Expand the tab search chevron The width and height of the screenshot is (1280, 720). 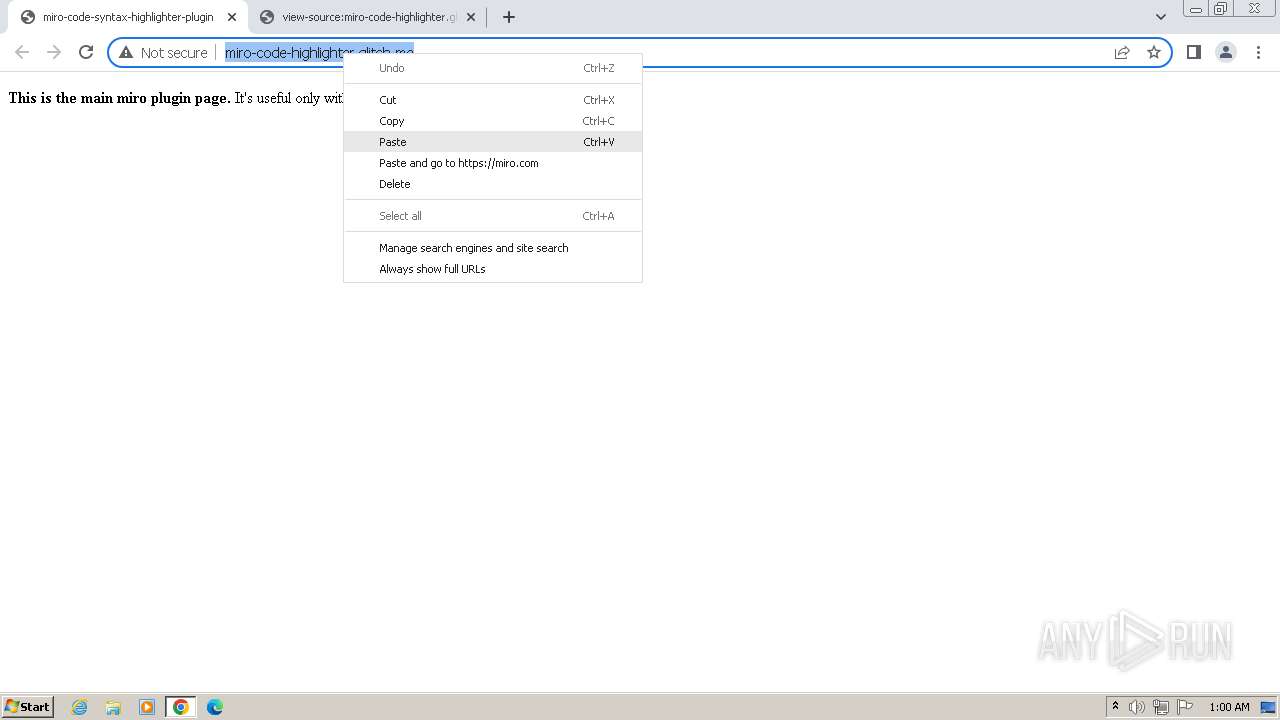coord(1161,17)
